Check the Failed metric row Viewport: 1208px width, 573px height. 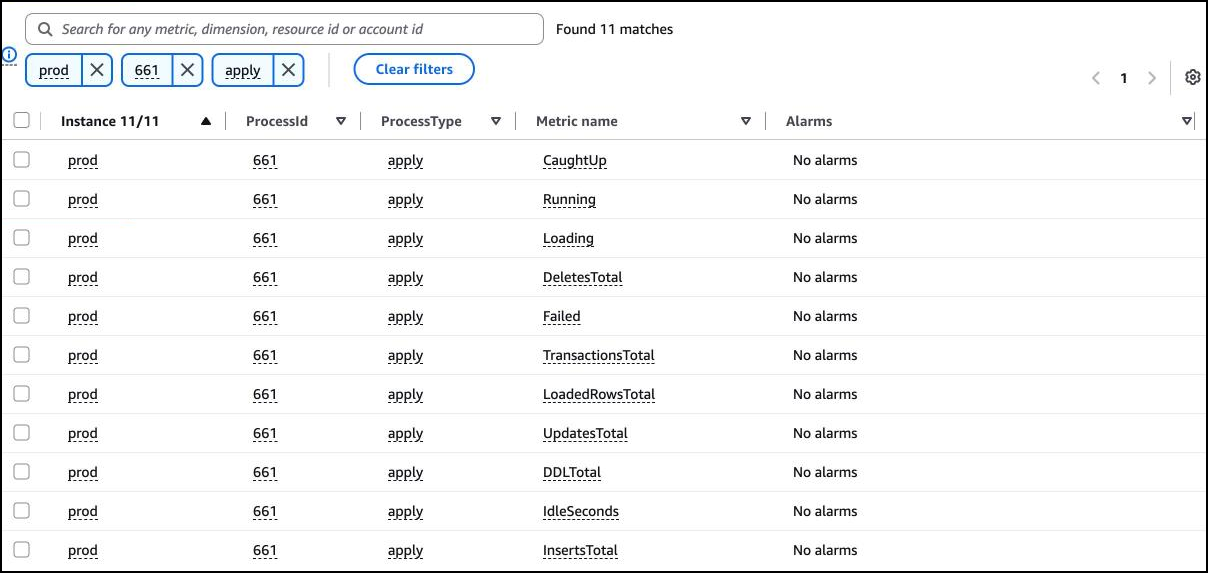click(x=21, y=315)
